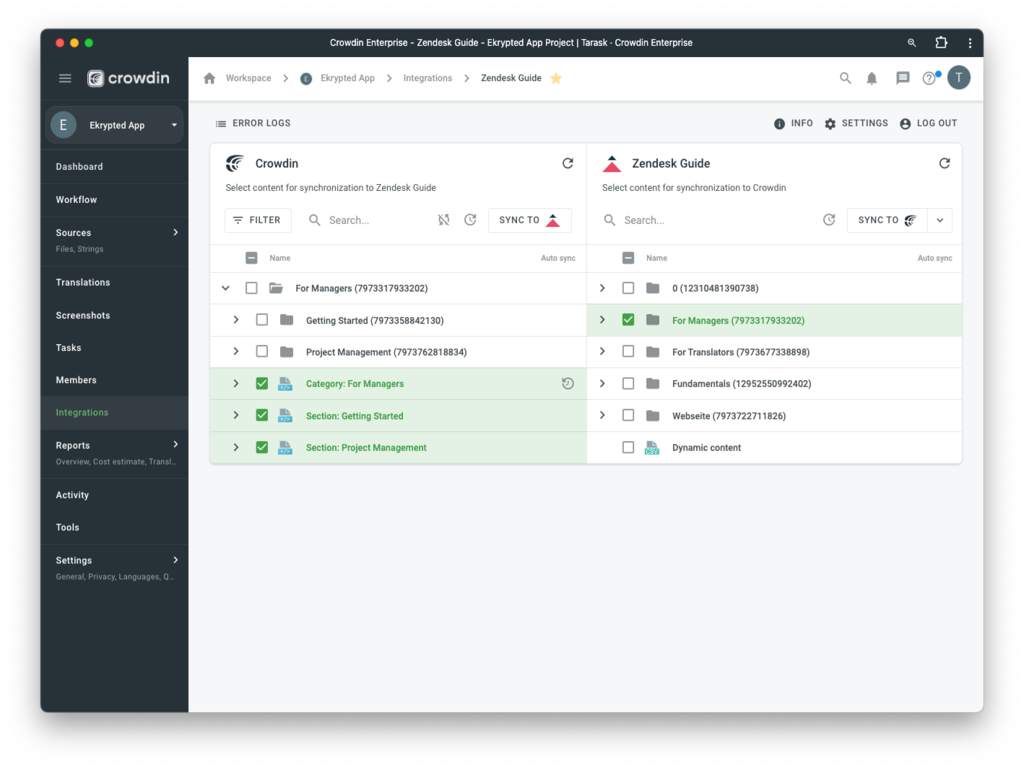Viewport: 1024px width, 768px height.
Task: Tick the For Translators folder checkbox
Action: [x=628, y=352]
